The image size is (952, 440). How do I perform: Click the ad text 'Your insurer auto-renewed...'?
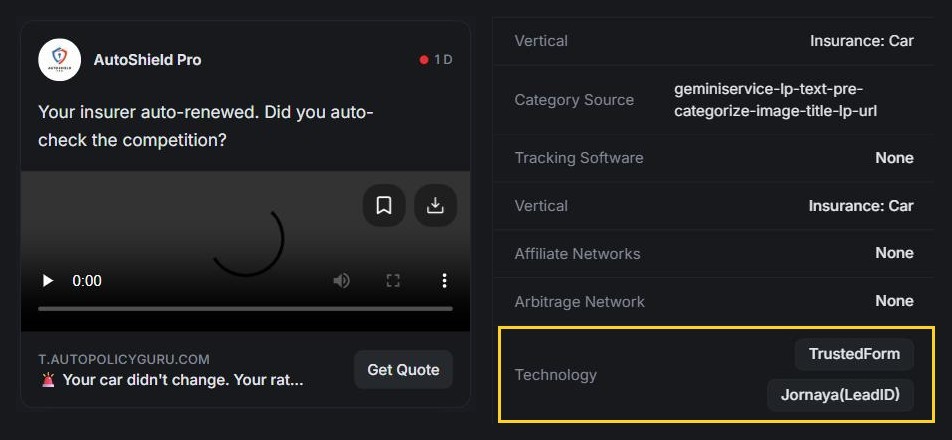pyautogui.click(x=206, y=126)
